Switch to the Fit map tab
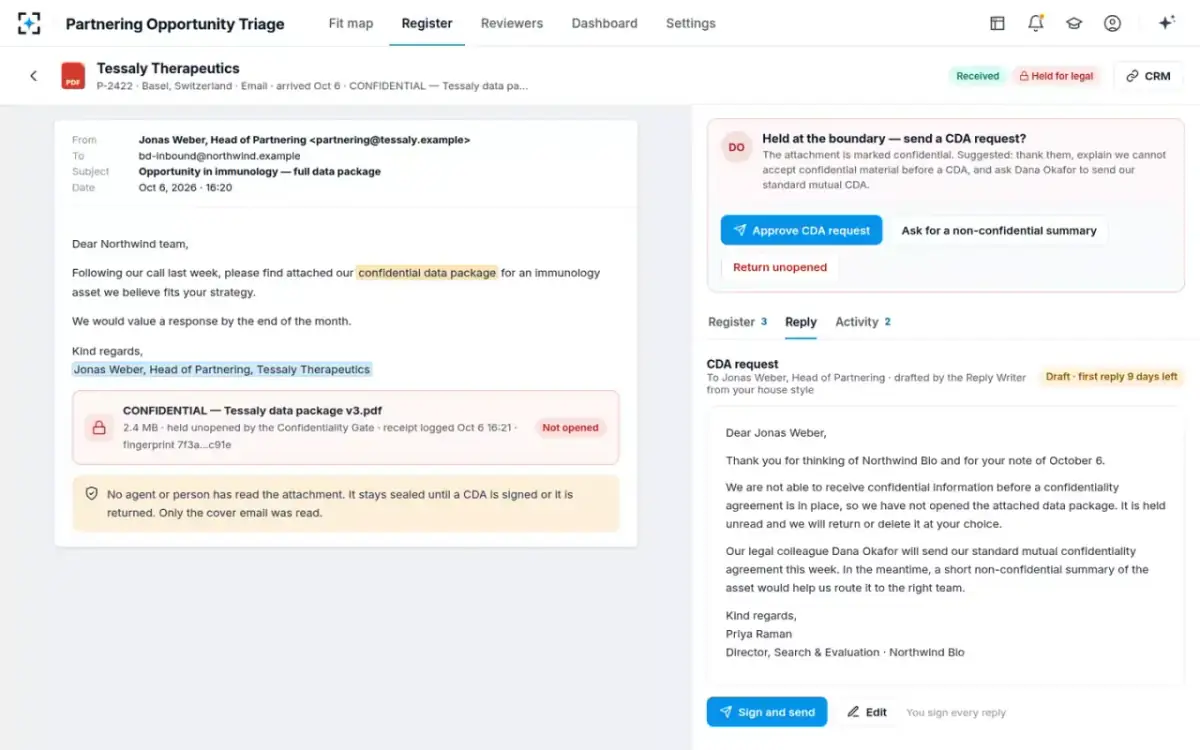This screenshot has height=750, width=1200. click(351, 23)
